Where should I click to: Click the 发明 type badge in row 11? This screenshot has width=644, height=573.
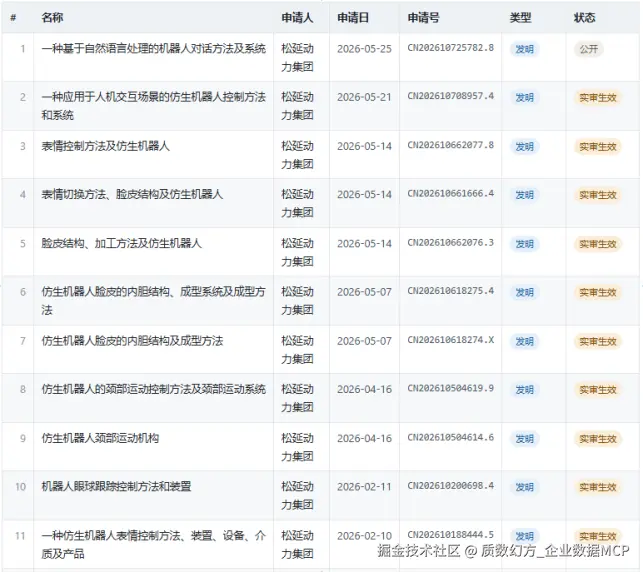pyautogui.click(x=524, y=536)
